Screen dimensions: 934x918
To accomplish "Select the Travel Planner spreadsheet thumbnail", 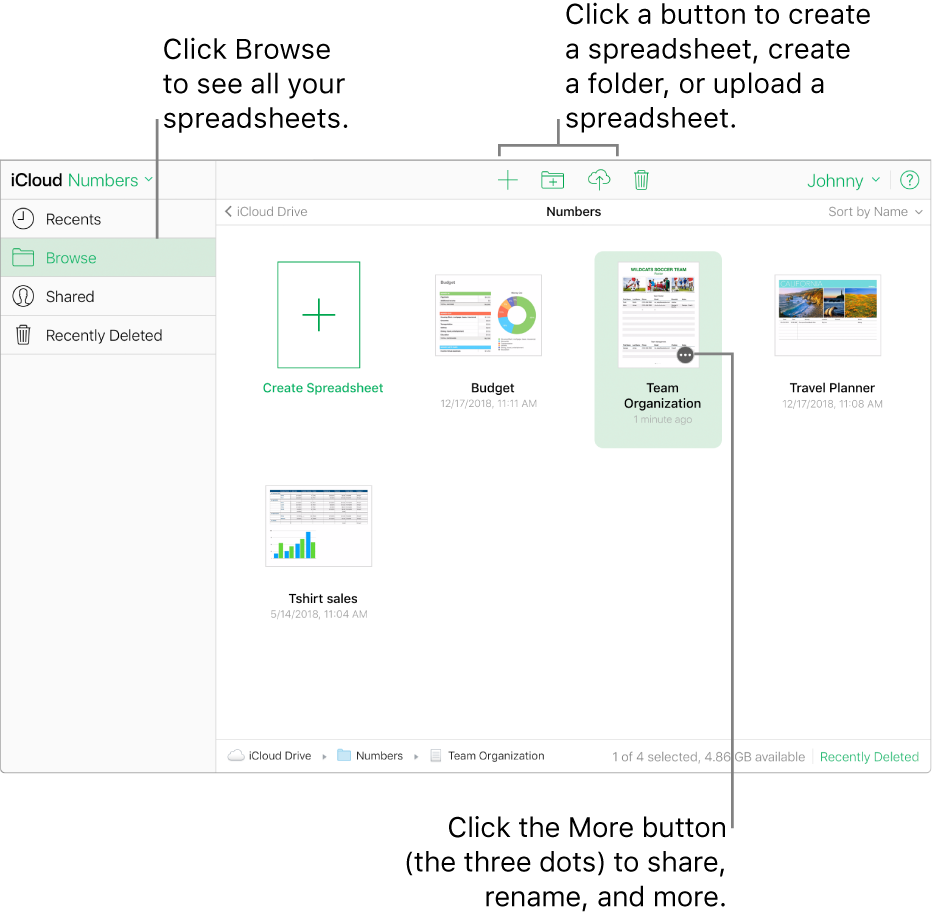I will 827,315.
